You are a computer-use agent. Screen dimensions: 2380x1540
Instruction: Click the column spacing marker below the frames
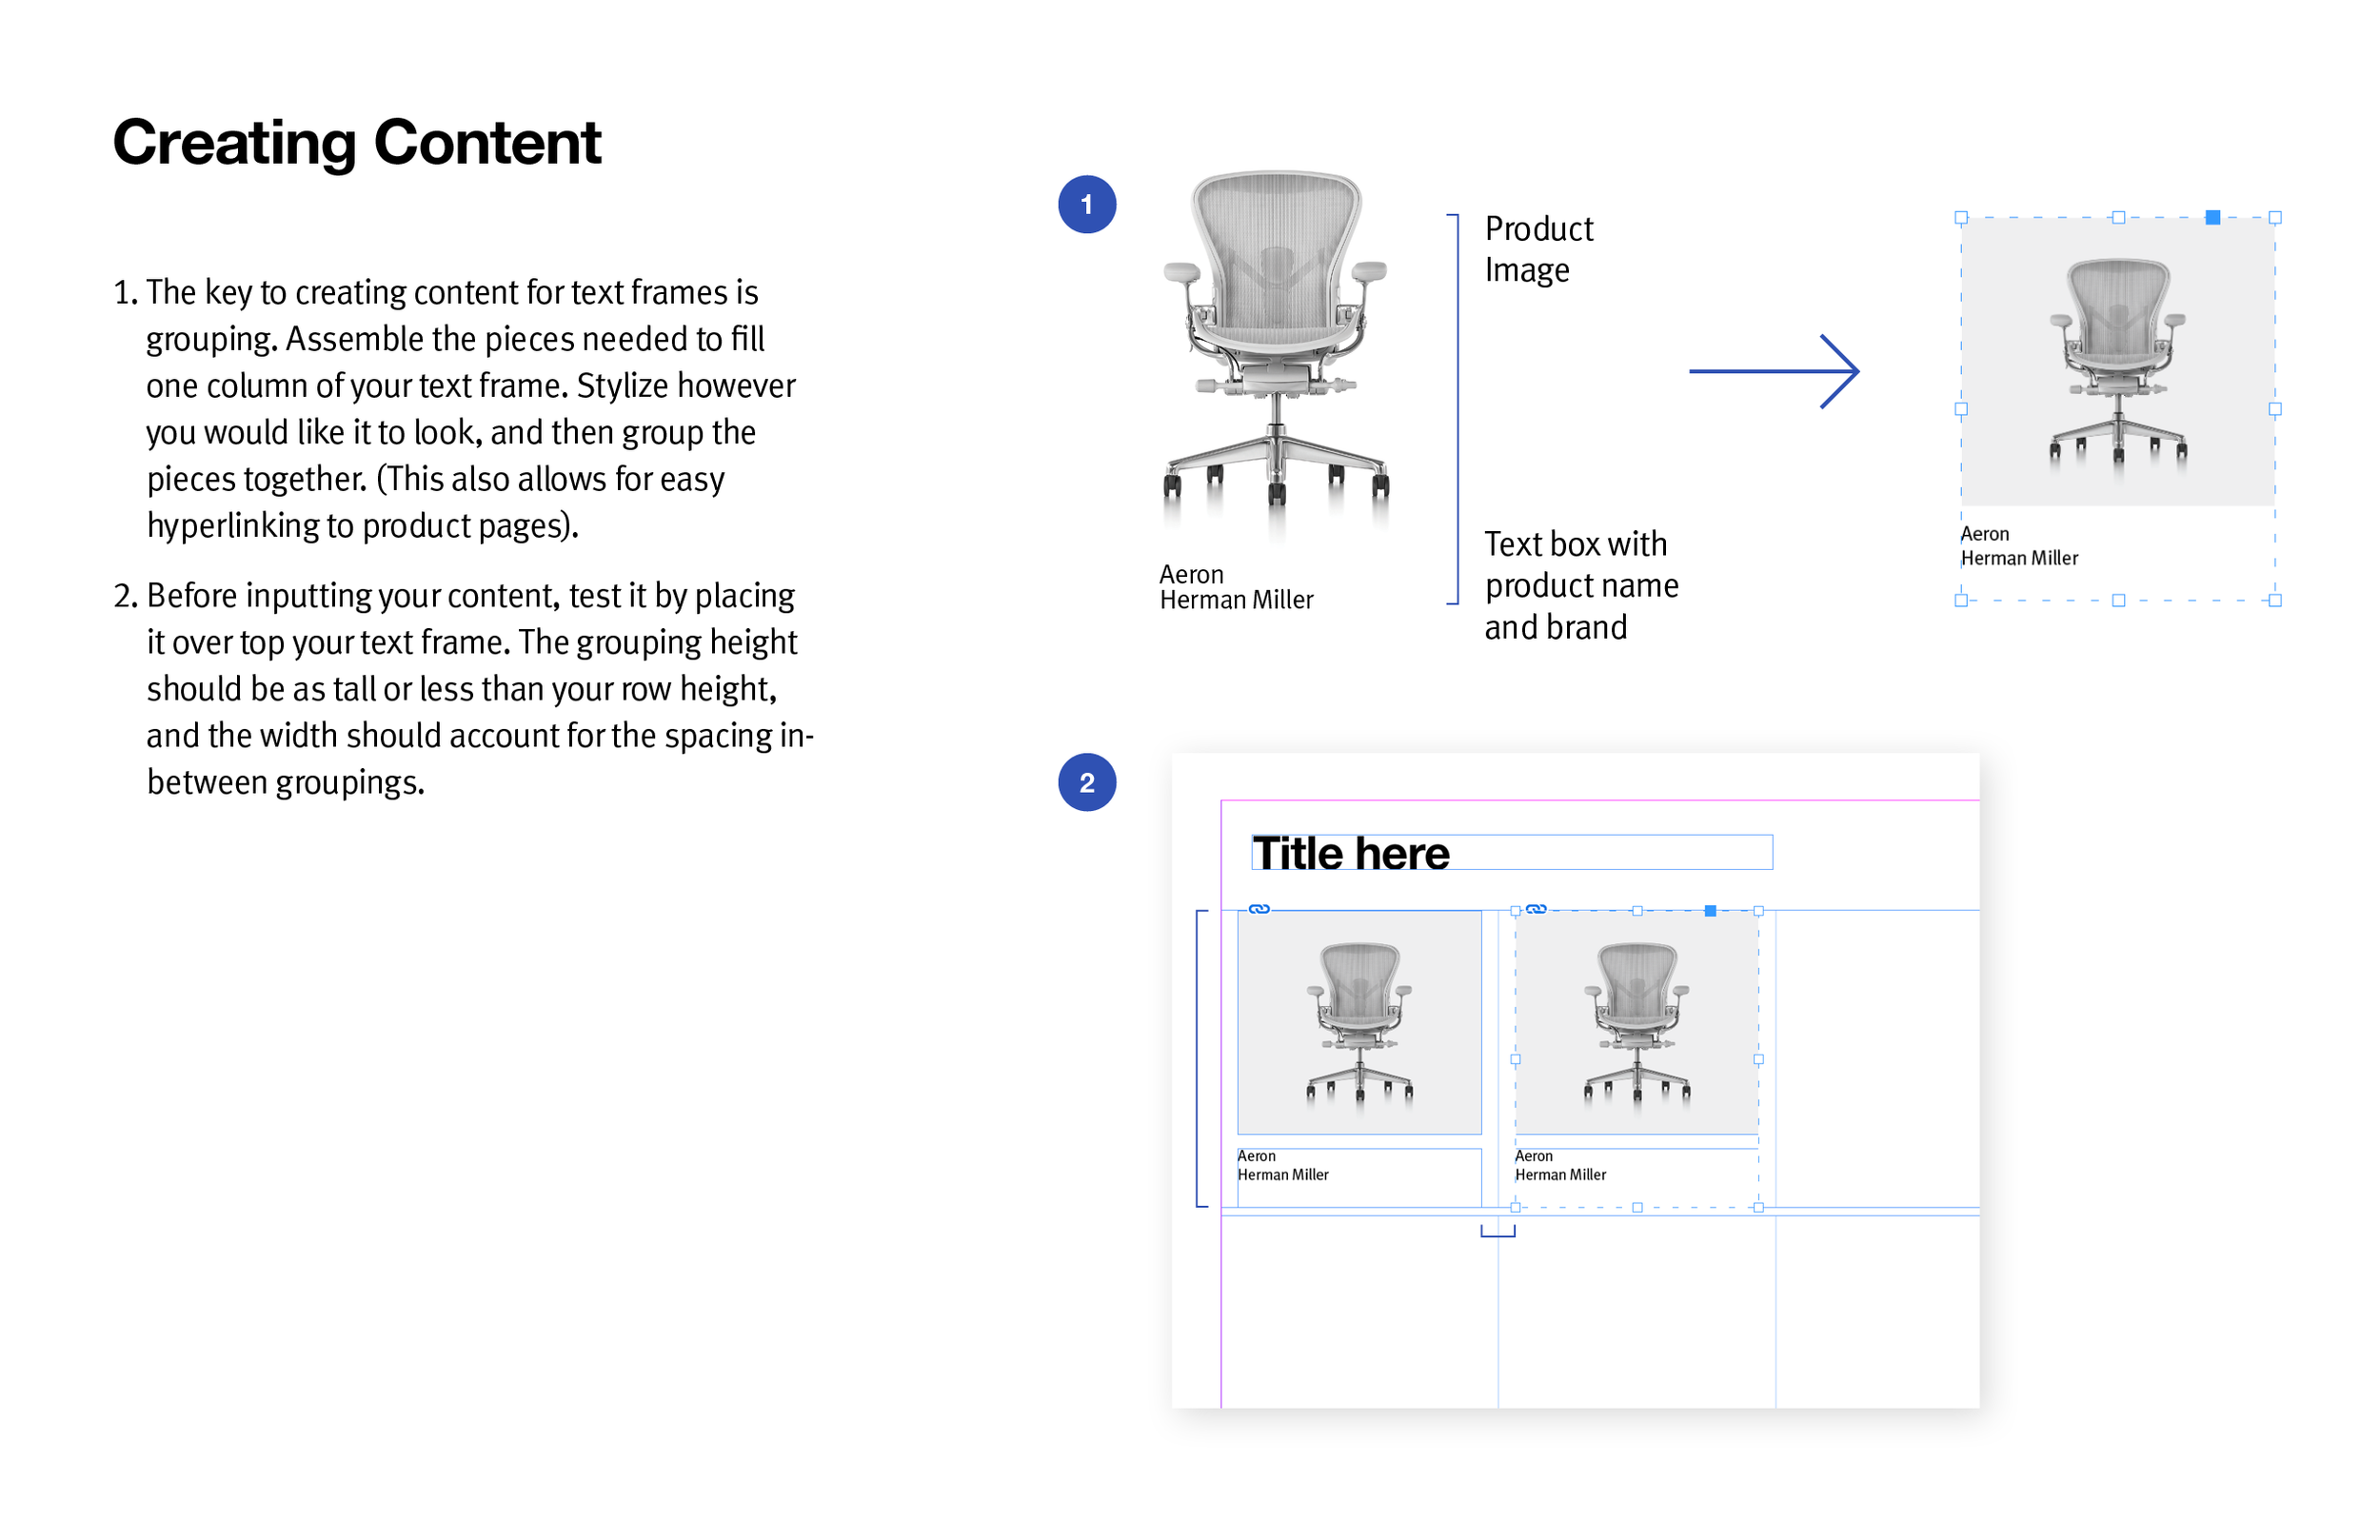[1498, 1229]
